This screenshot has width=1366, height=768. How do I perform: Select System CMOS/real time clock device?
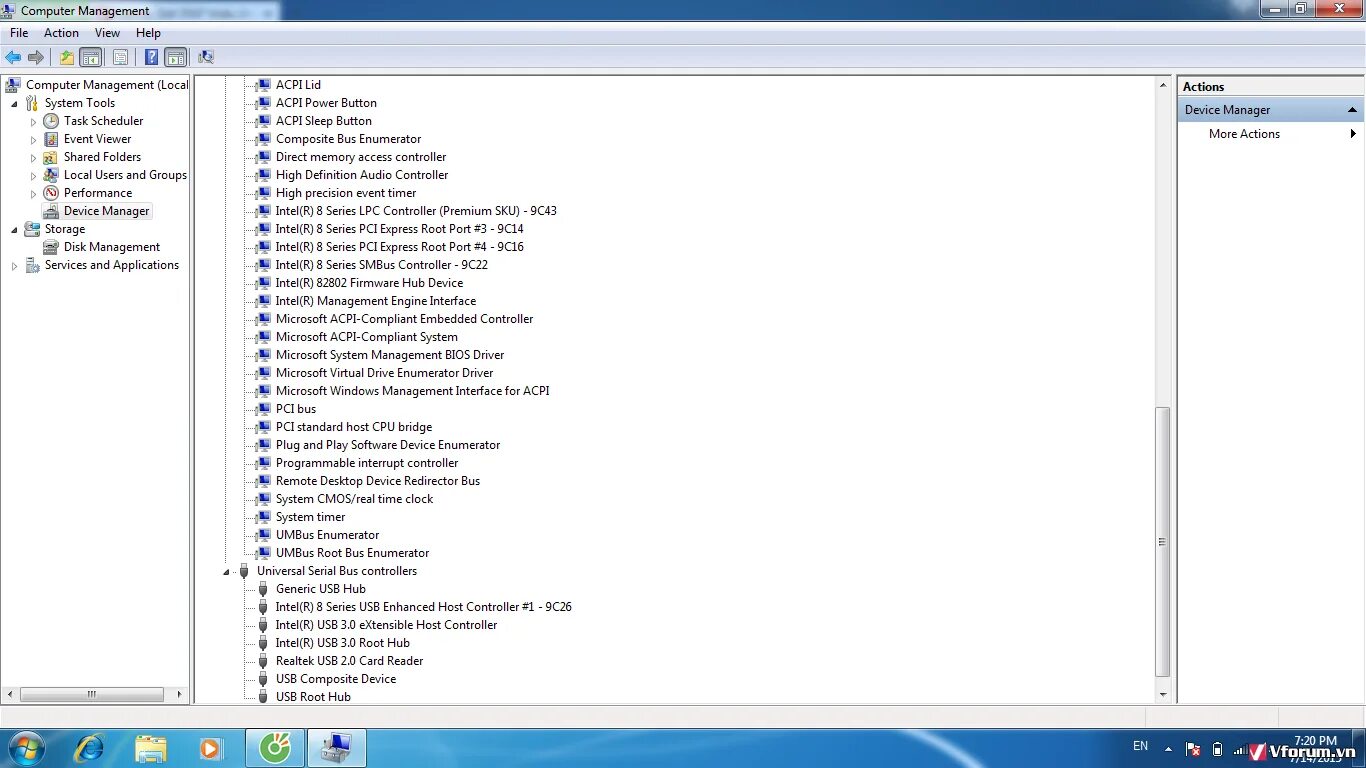355,499
